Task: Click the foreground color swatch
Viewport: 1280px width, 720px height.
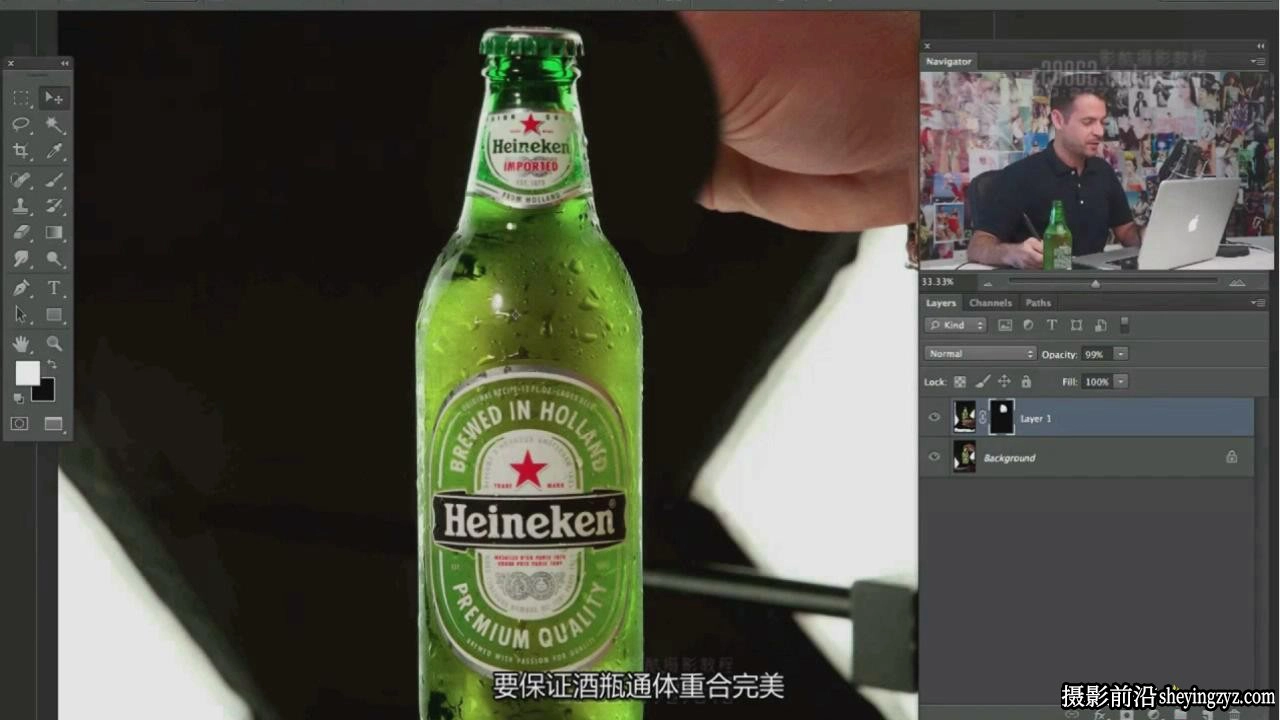Action: coord(27,373)
